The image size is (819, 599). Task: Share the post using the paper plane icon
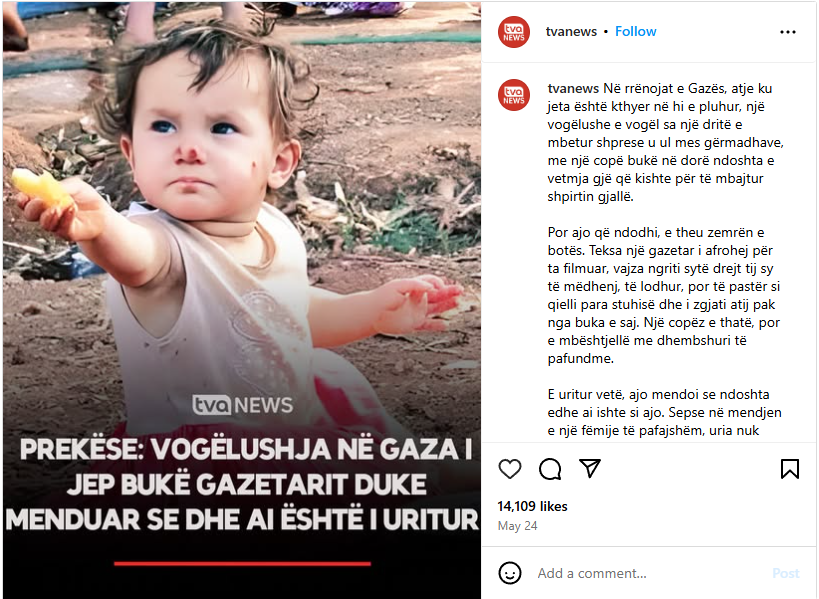590,468
